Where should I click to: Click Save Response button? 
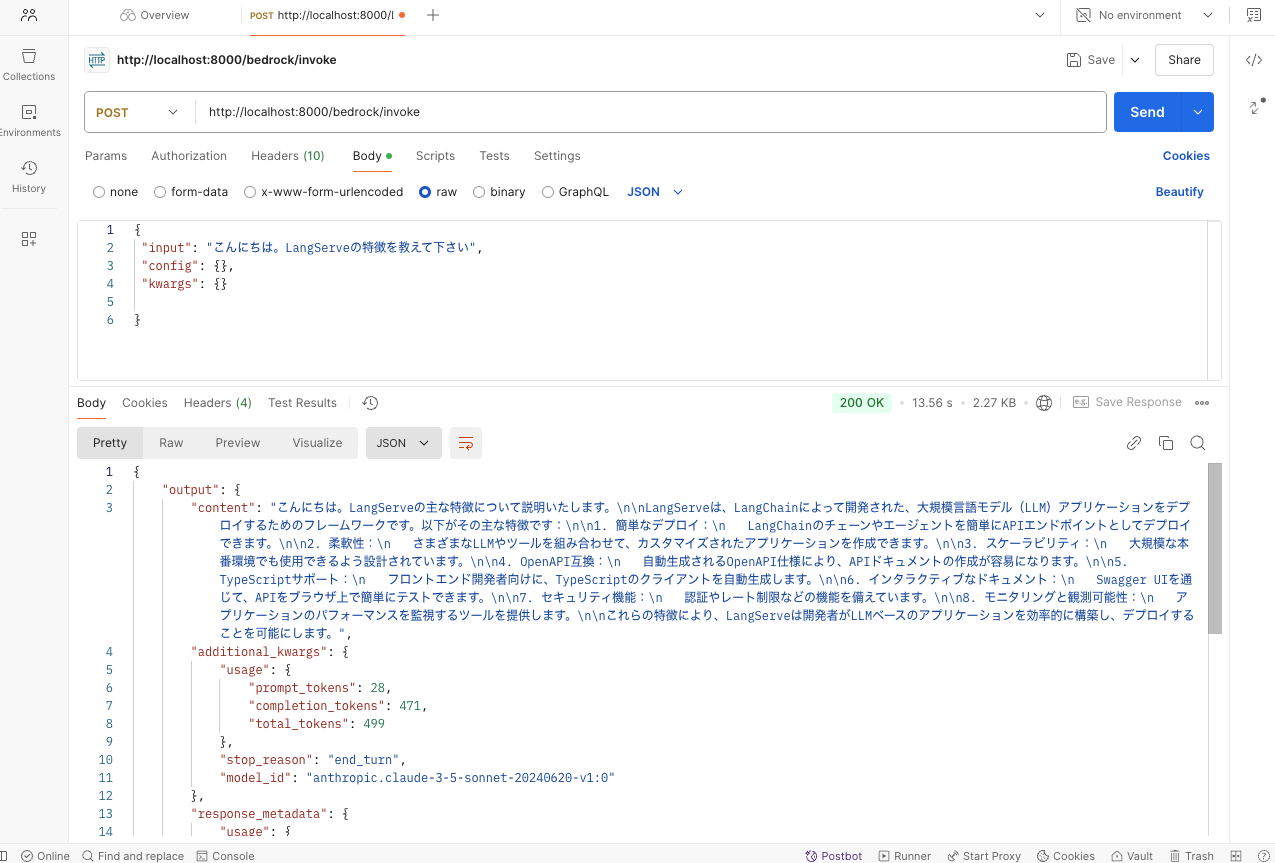click(1127, 403)
